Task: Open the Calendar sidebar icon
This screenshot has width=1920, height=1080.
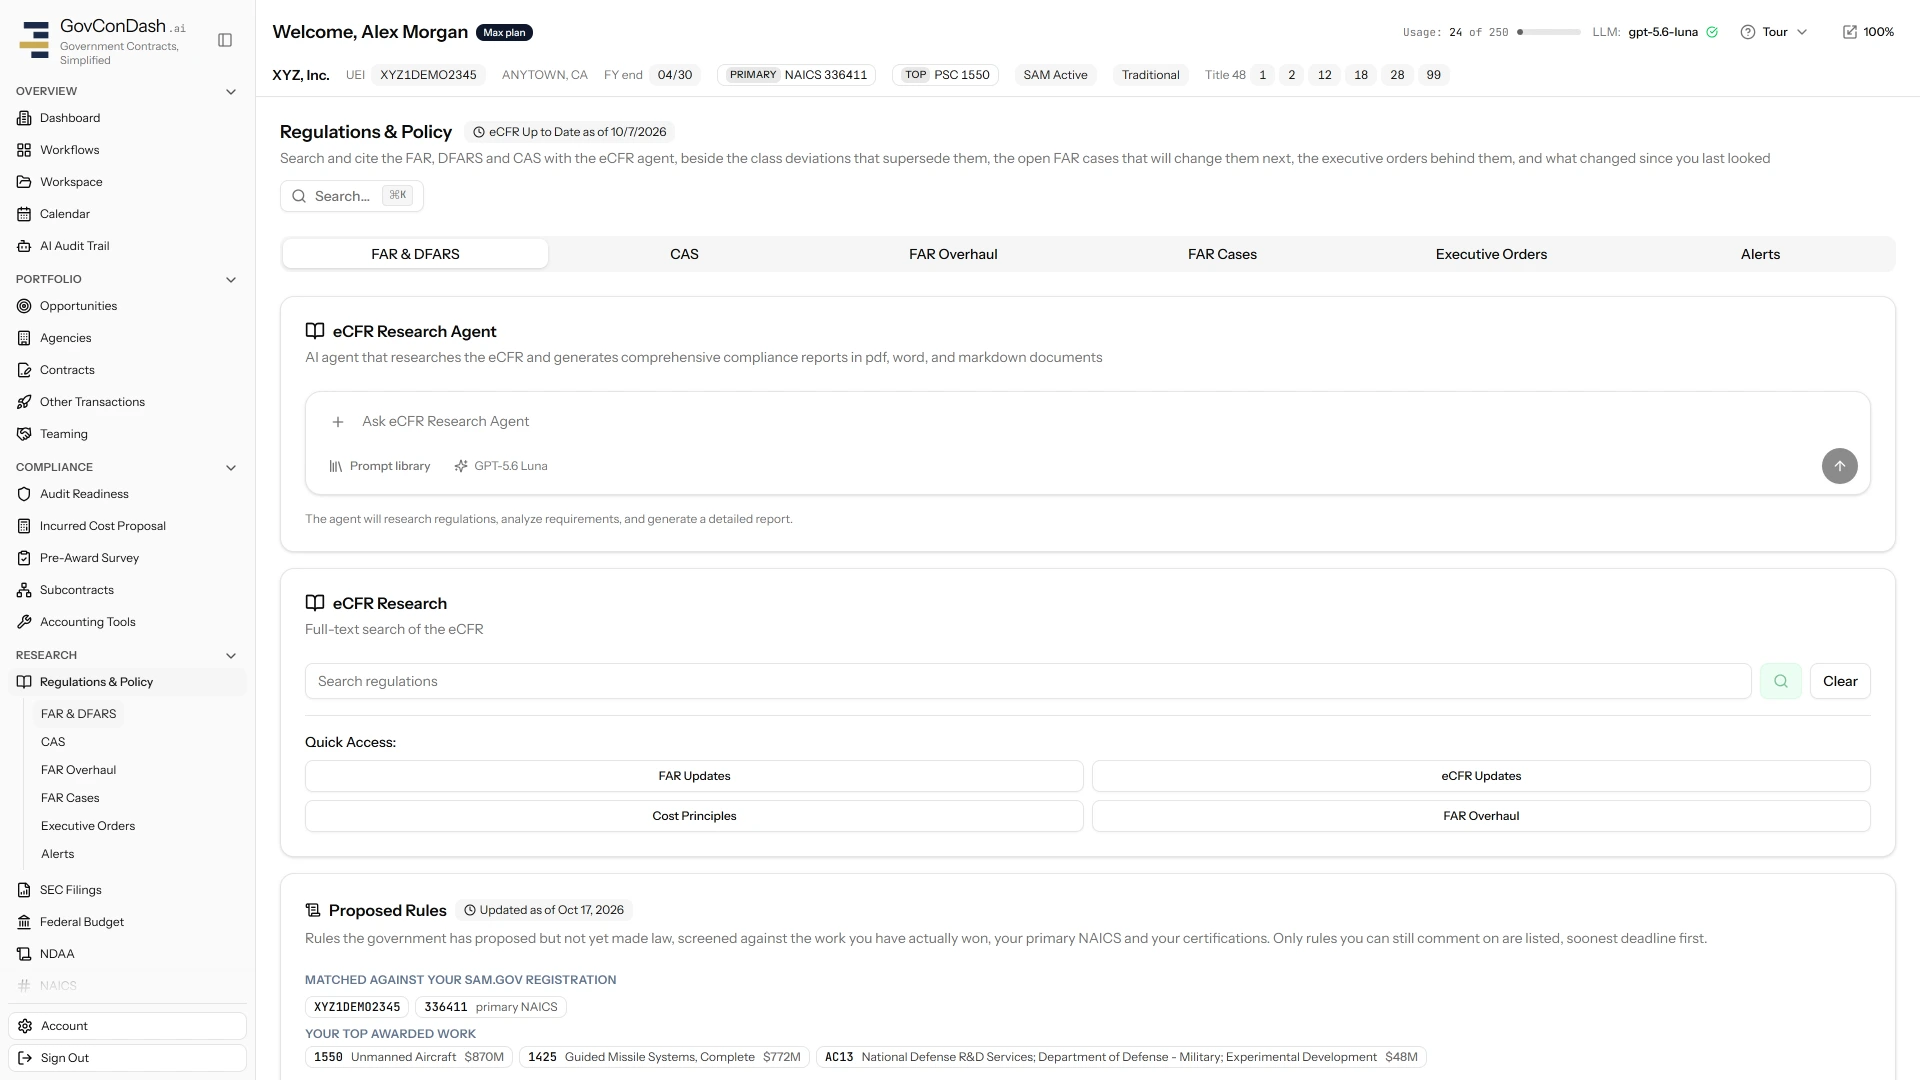Action: point(24,214)
